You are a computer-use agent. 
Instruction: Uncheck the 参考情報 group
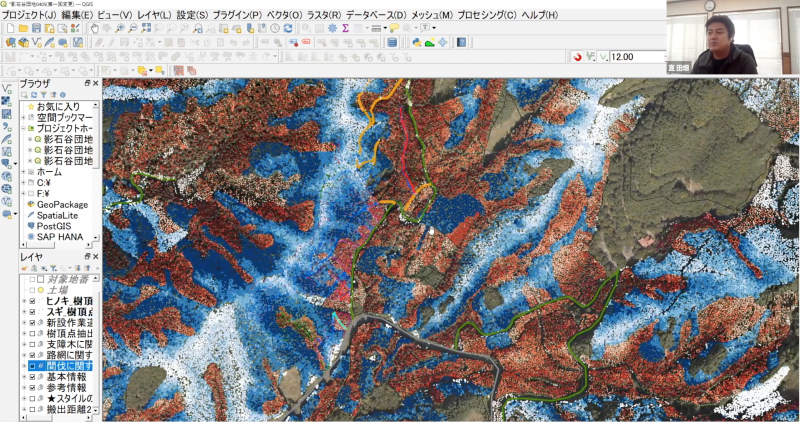[x=32, y=387]
